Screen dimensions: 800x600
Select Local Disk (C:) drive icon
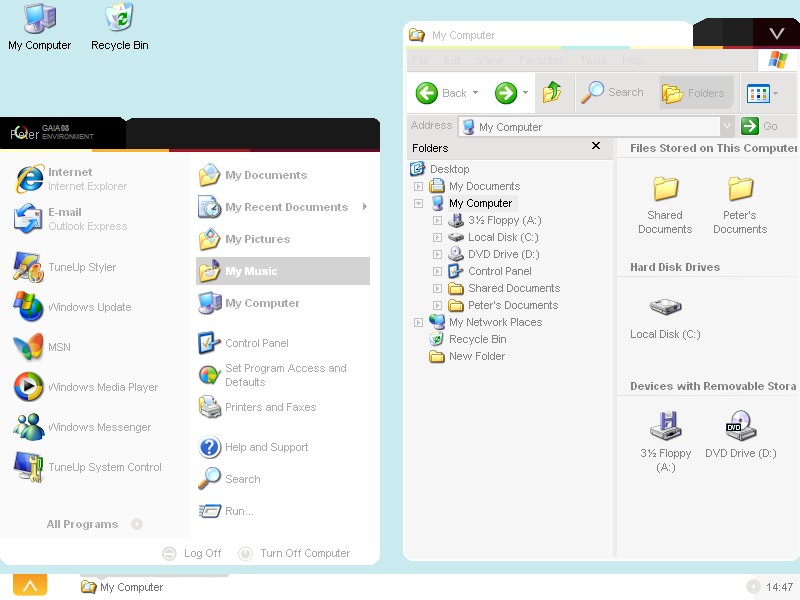coord(665,318)
